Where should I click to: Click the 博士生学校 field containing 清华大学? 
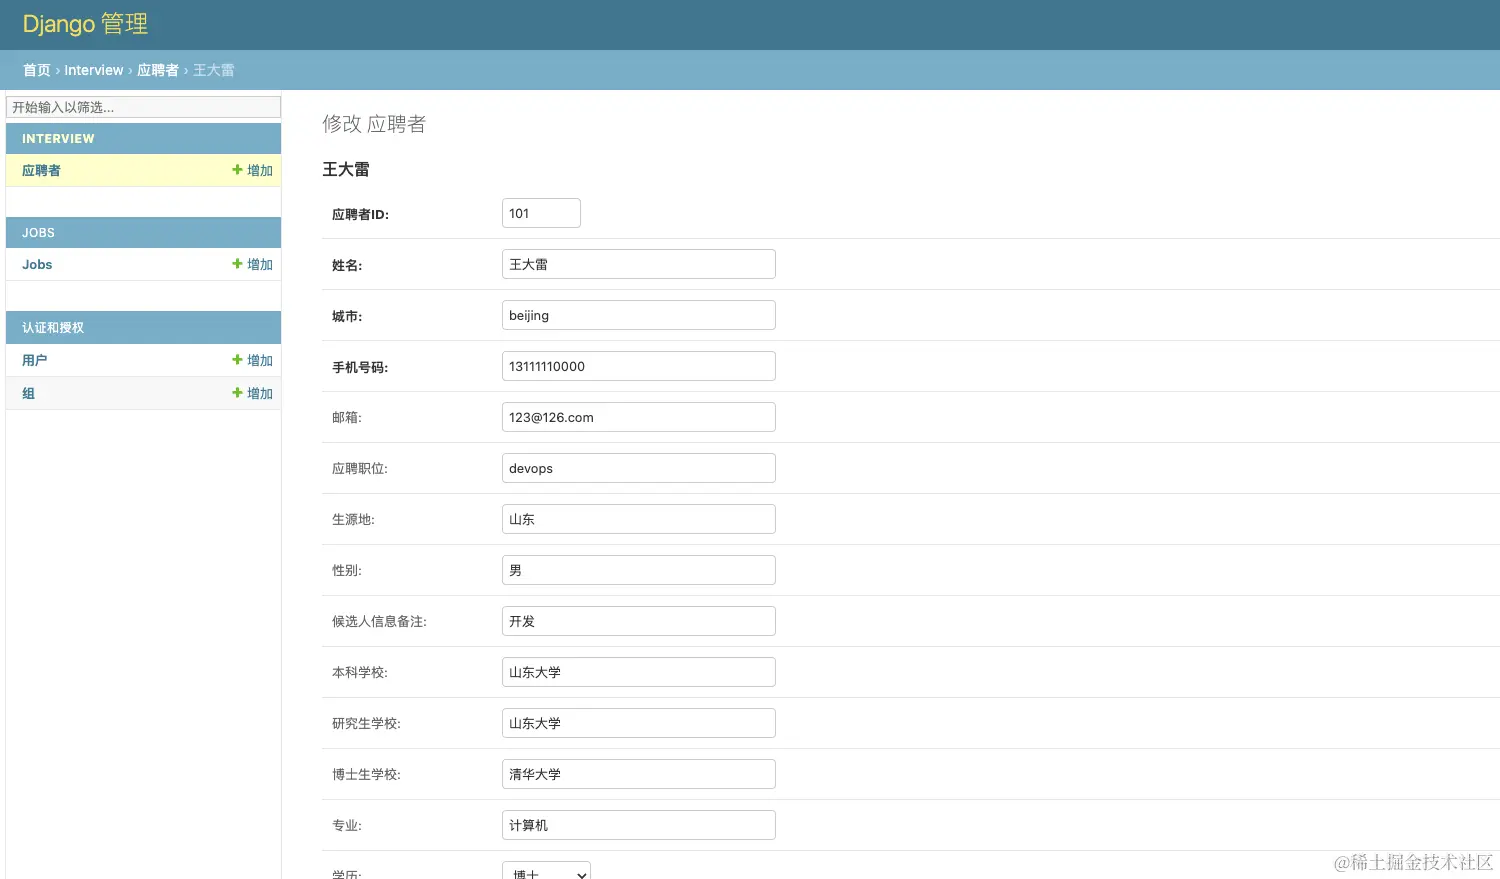pos(639,774)
